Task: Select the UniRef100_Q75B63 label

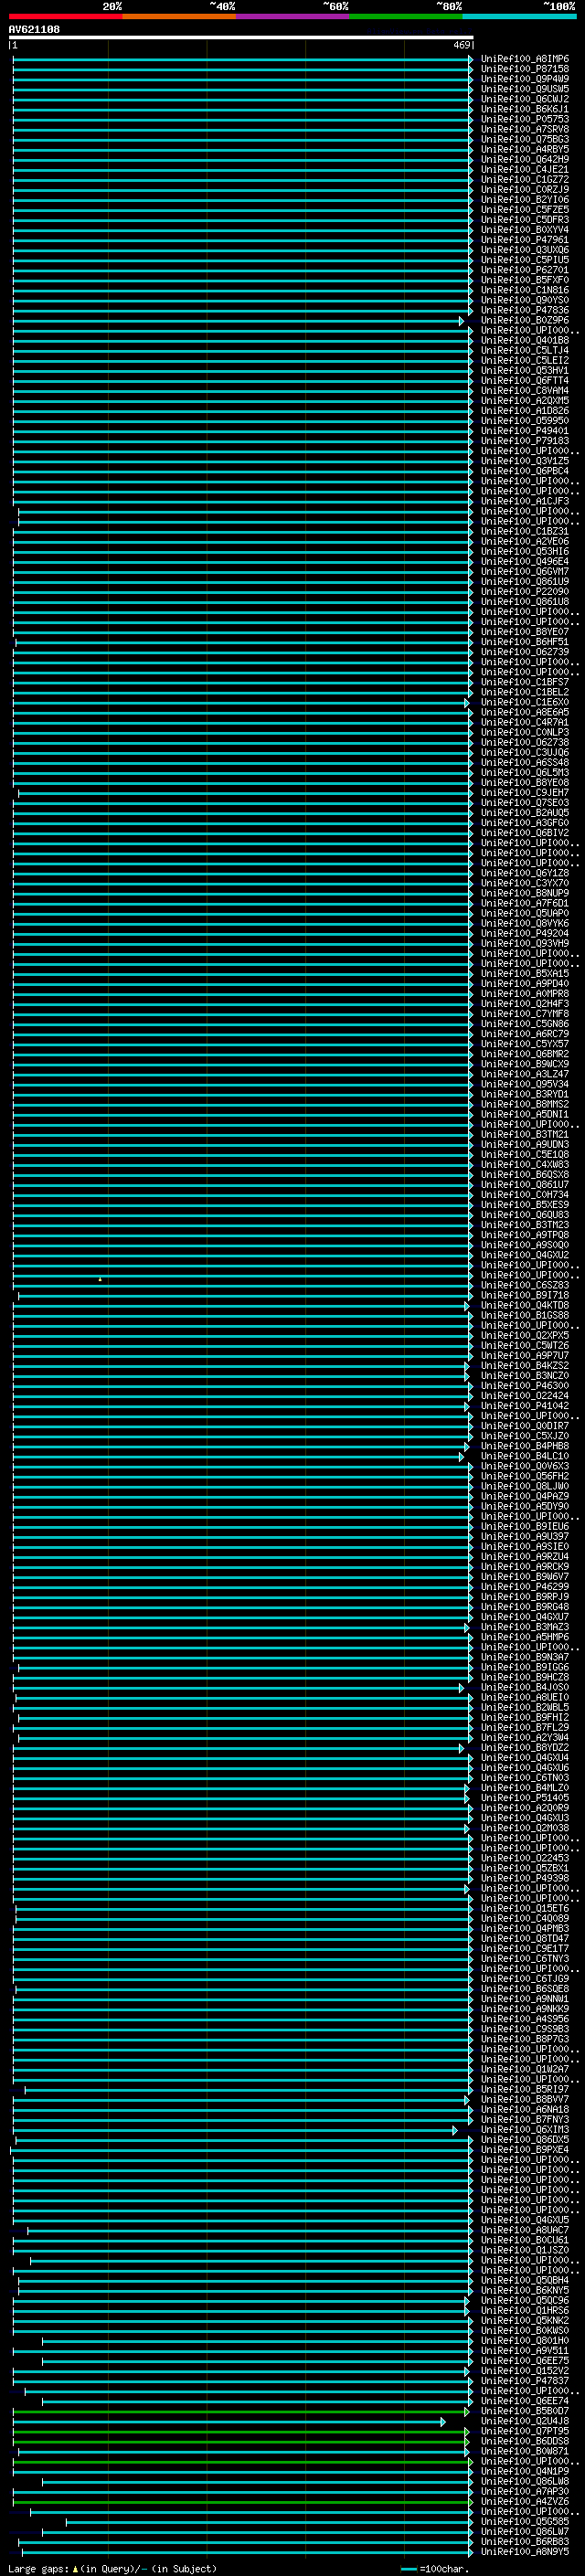Action: pos(525,139)
